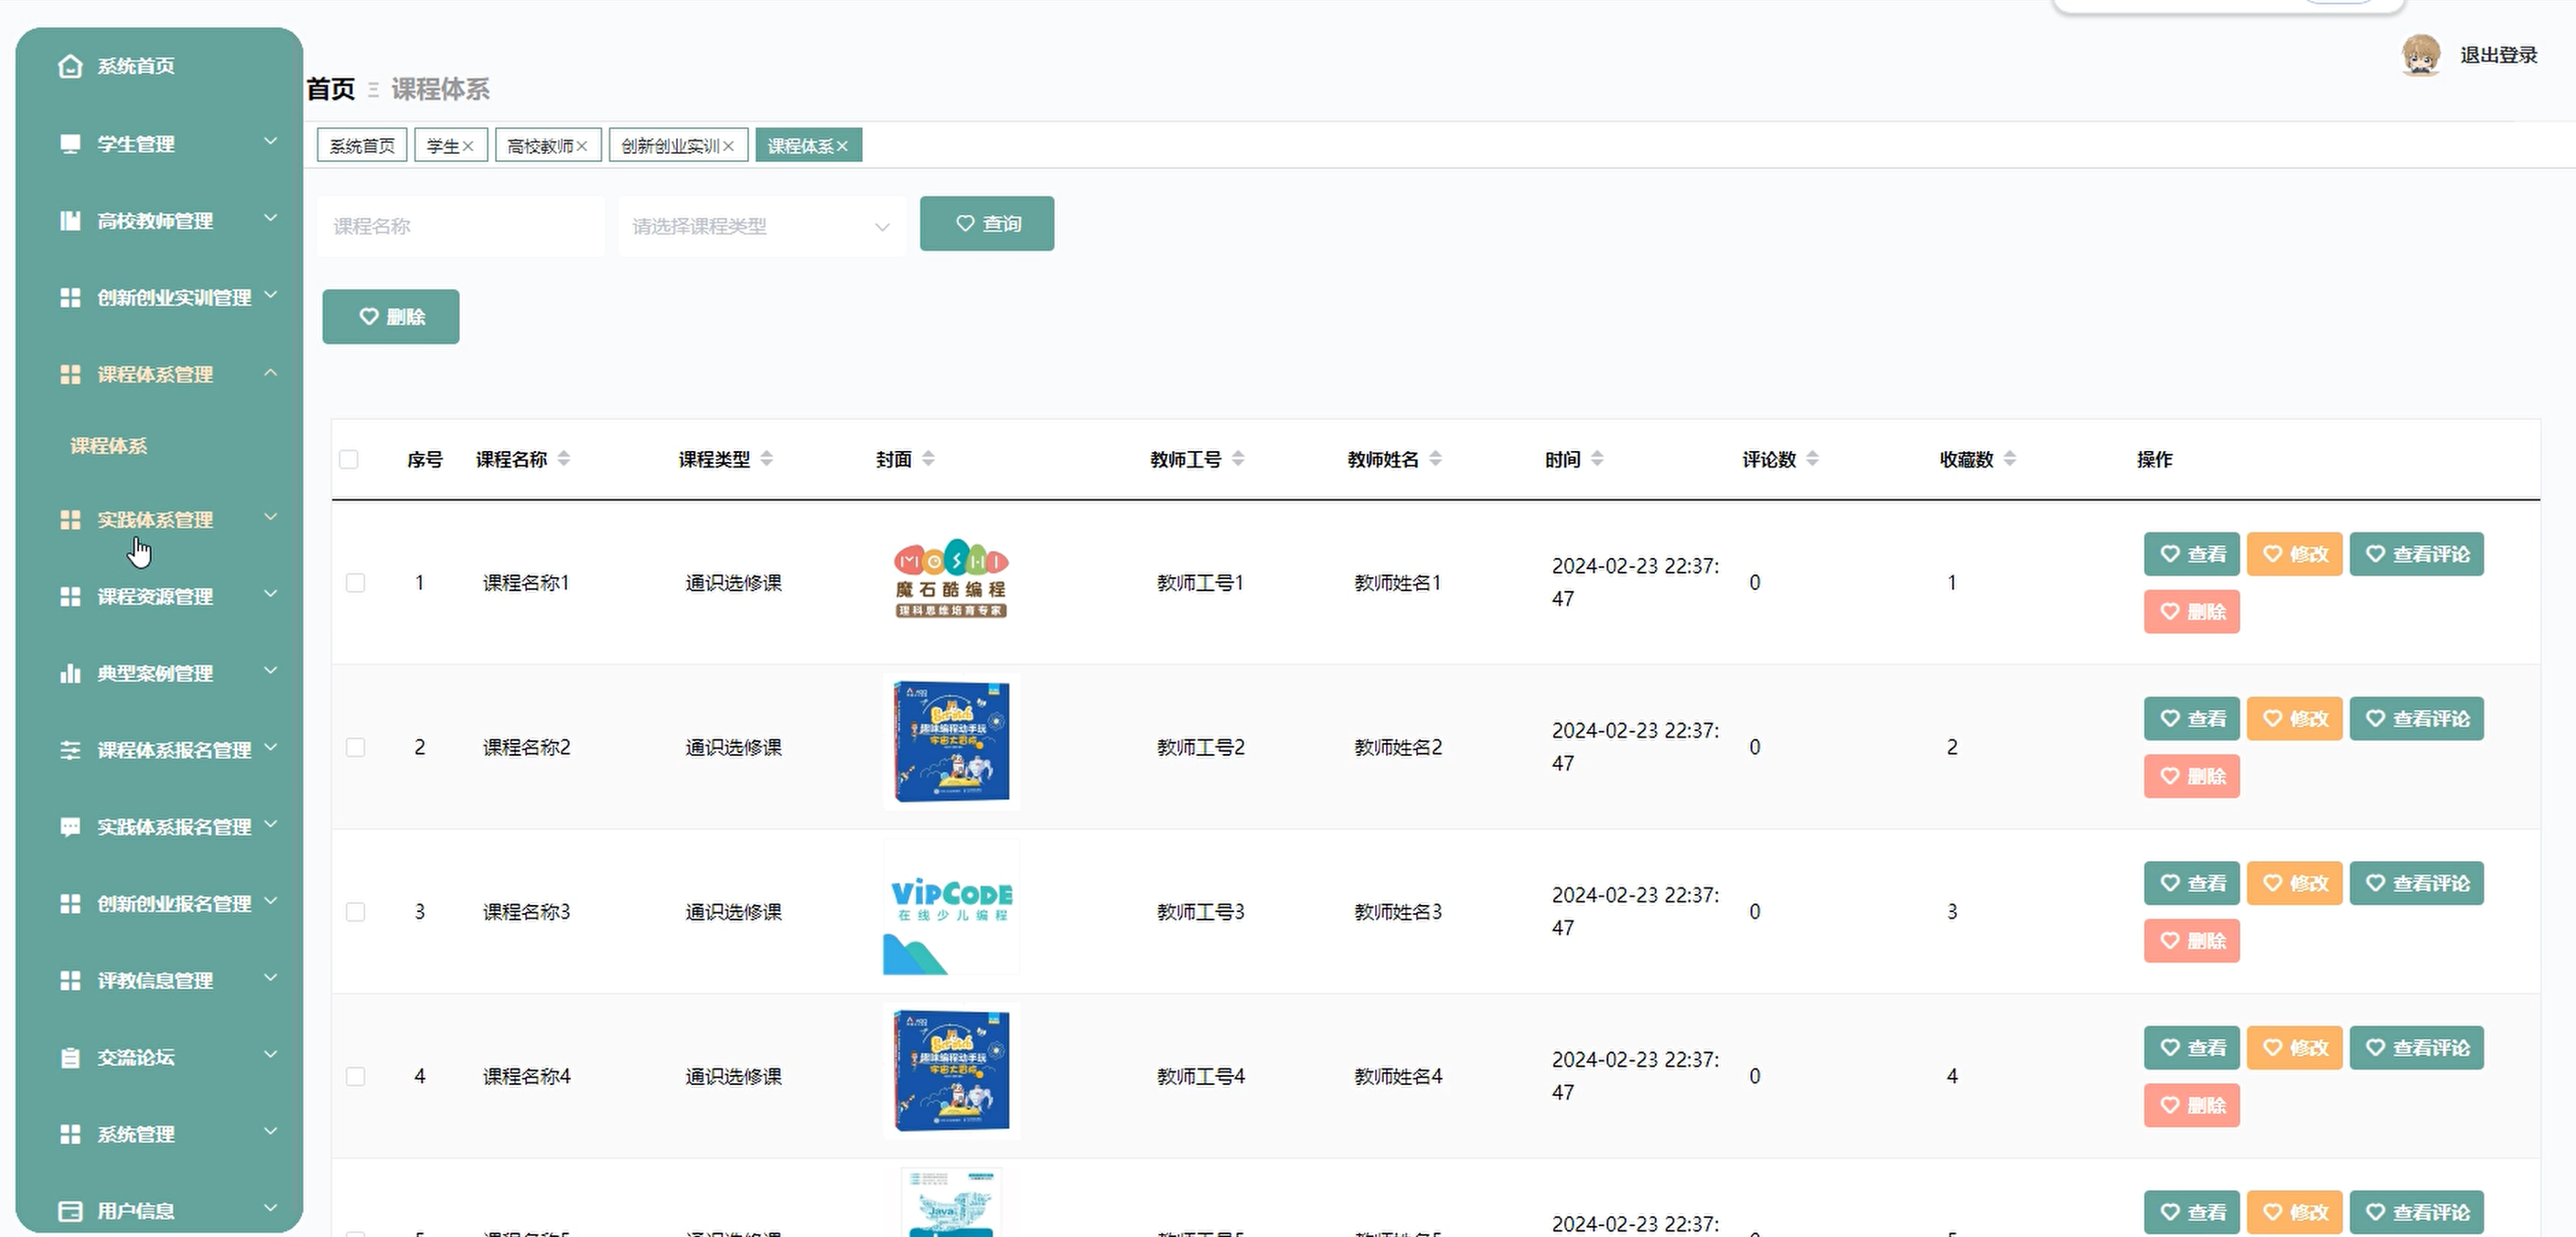The image size is (2576, 1237).
Task: Click the grid icon for 评教信息管理
Action: (x=70, y=981)
